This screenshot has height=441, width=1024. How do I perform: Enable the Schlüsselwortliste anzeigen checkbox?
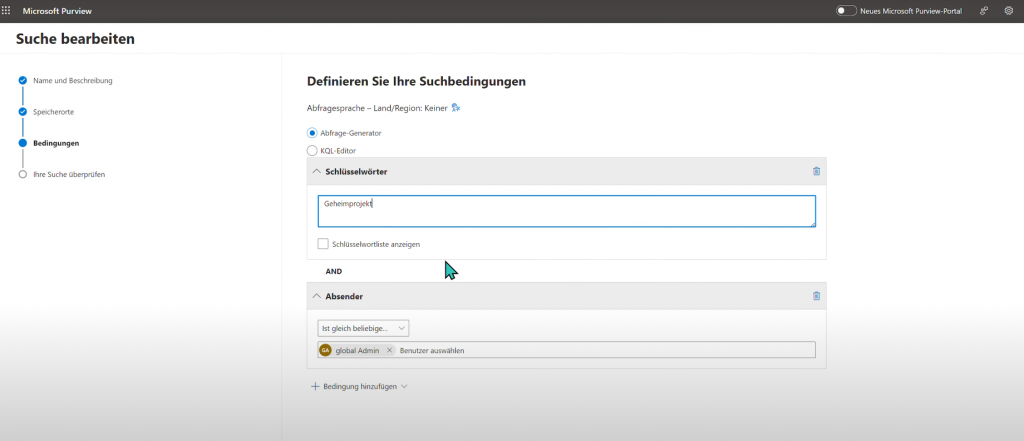(x=323, y=244)
